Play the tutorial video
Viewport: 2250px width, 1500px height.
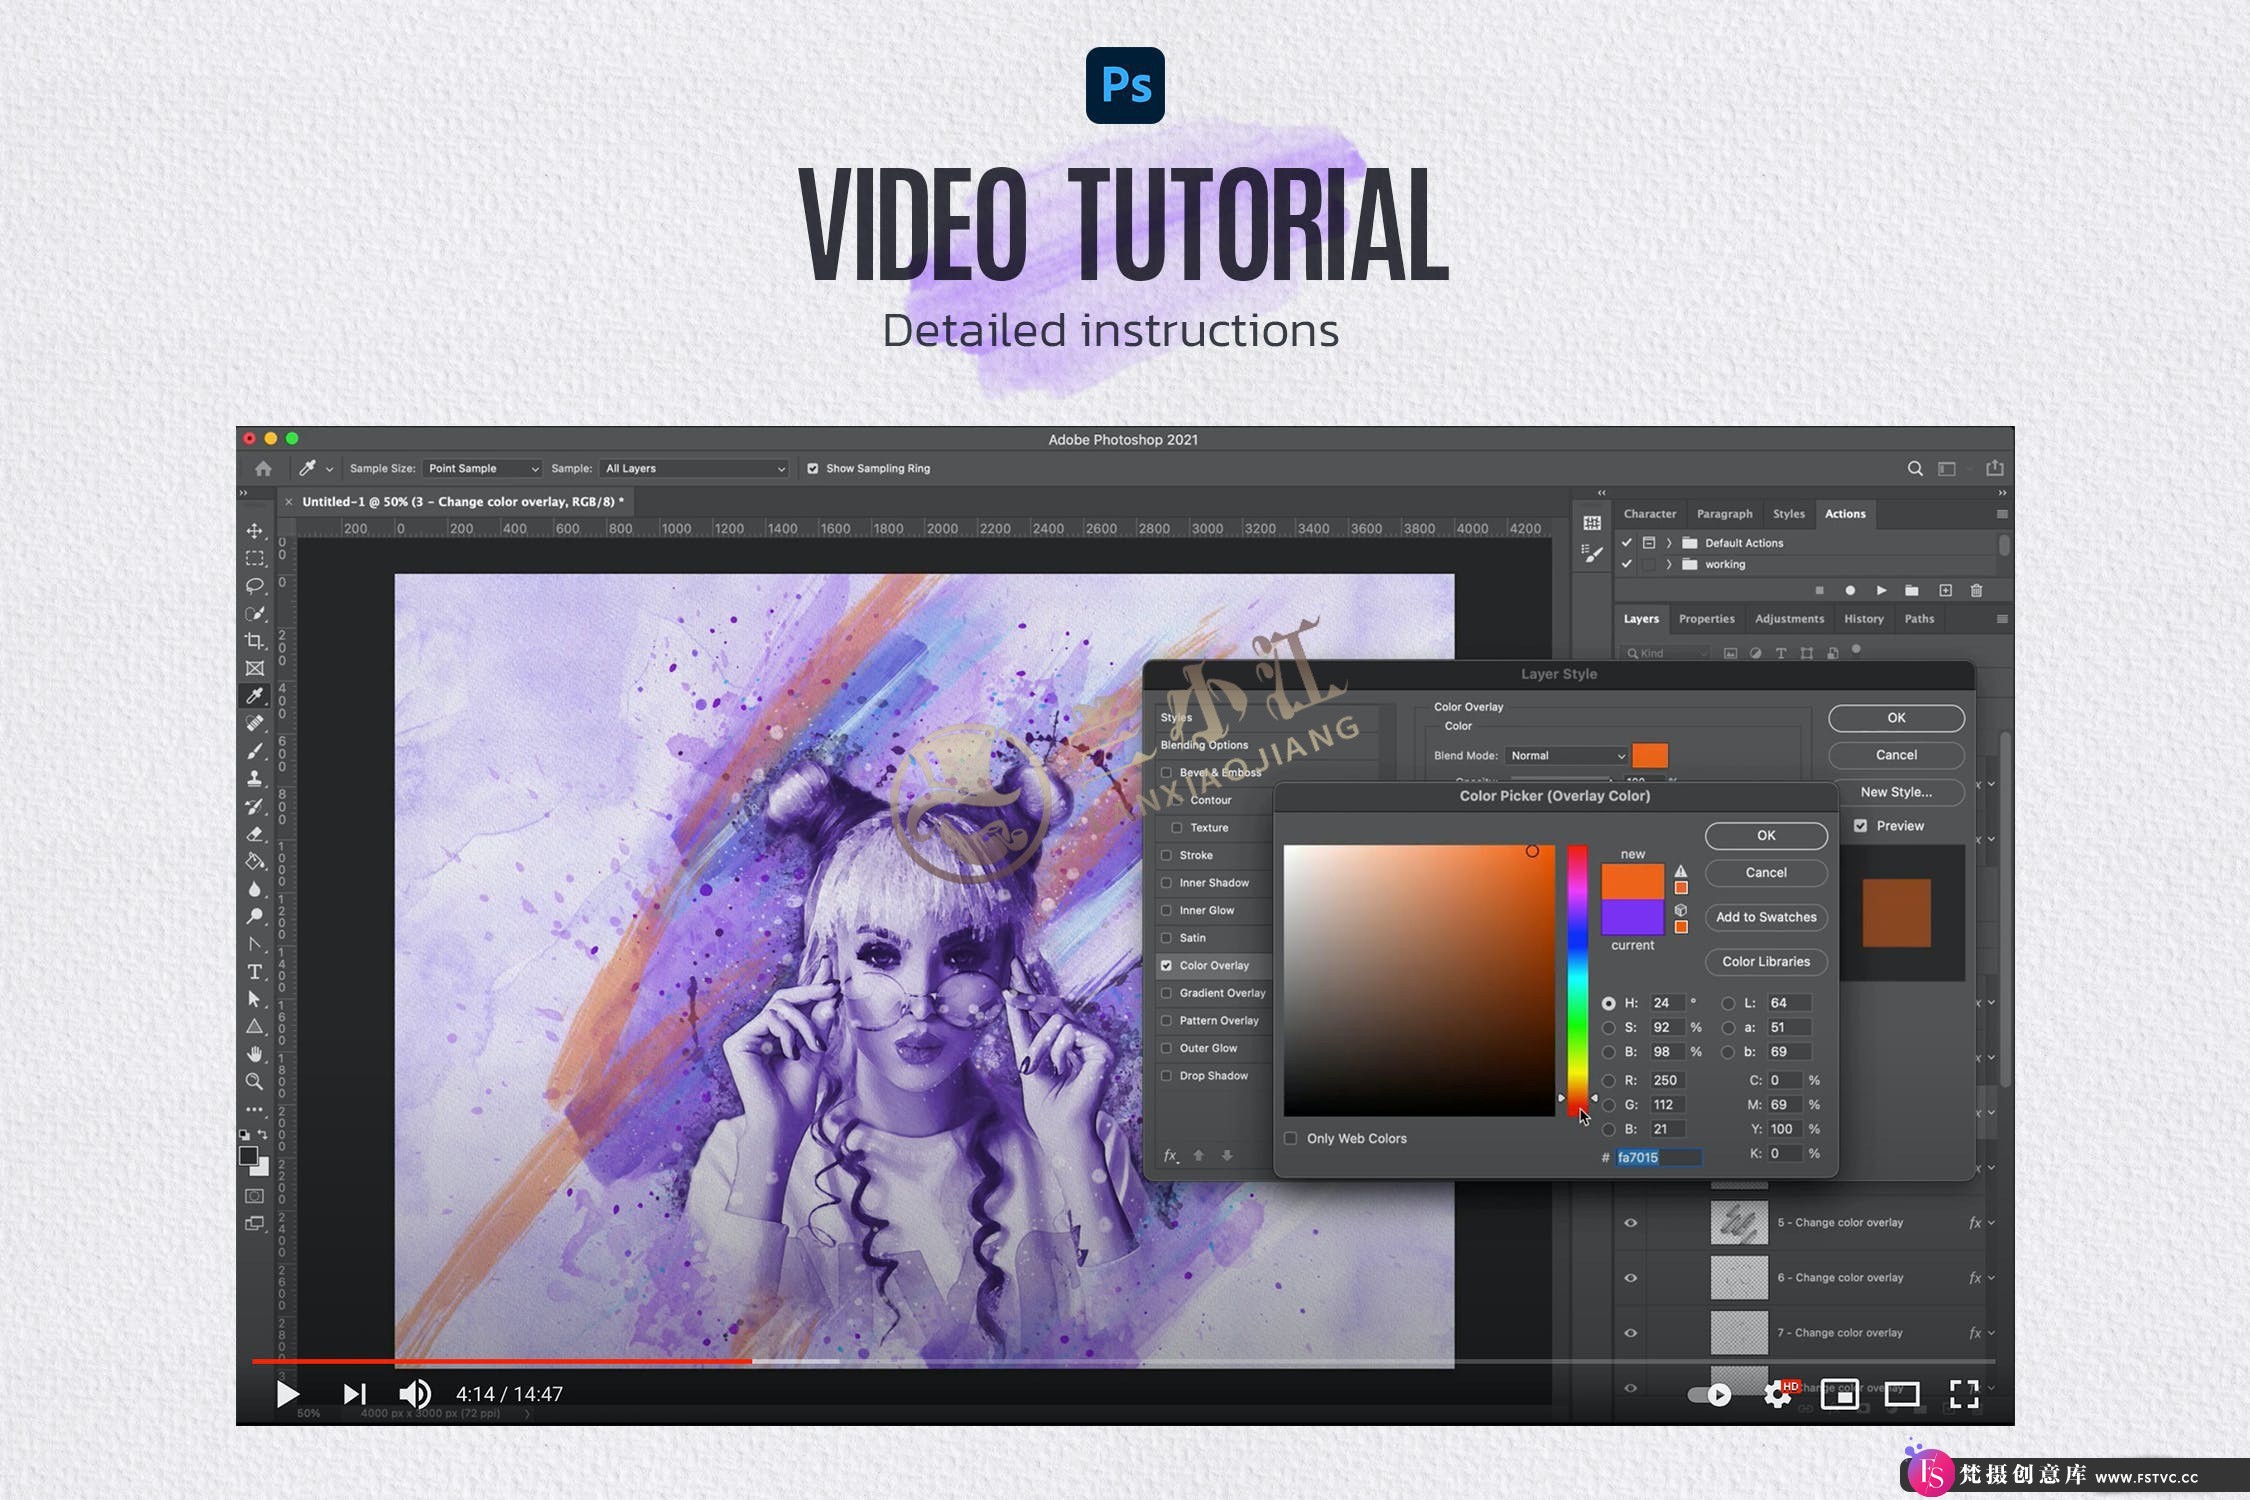pos(287,1394)
